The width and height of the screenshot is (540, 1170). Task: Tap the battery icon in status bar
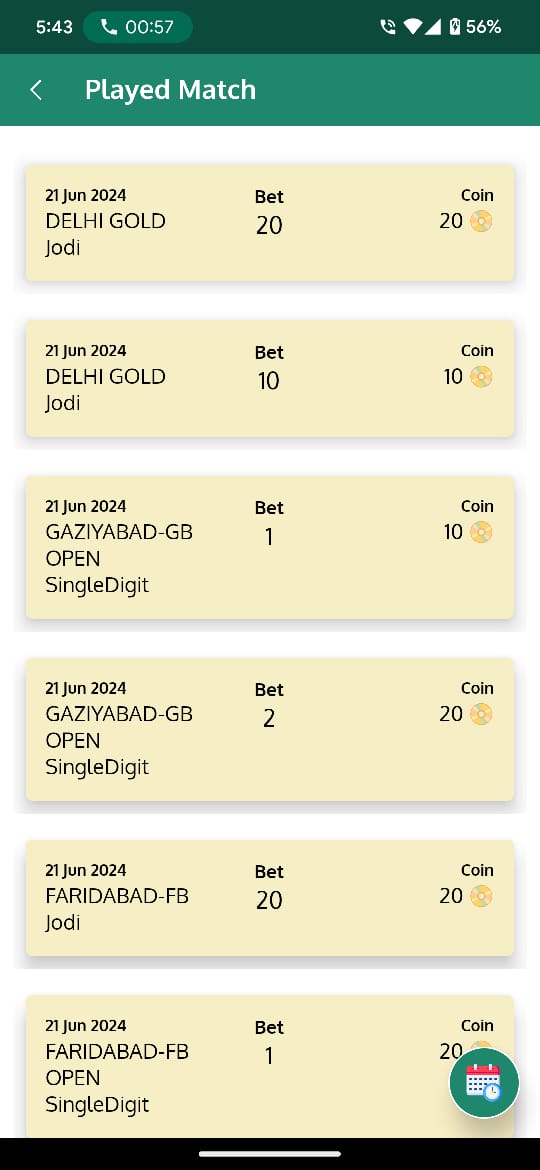[x=455, y=27]
